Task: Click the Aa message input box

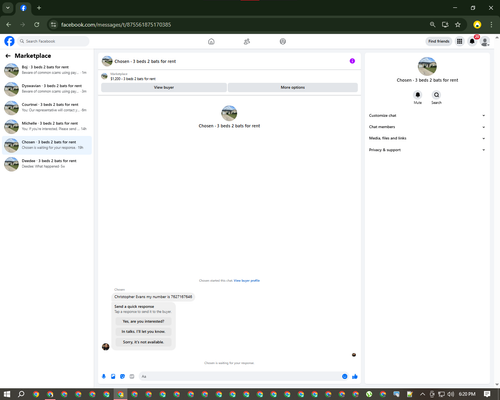Action: pos(239,376)
